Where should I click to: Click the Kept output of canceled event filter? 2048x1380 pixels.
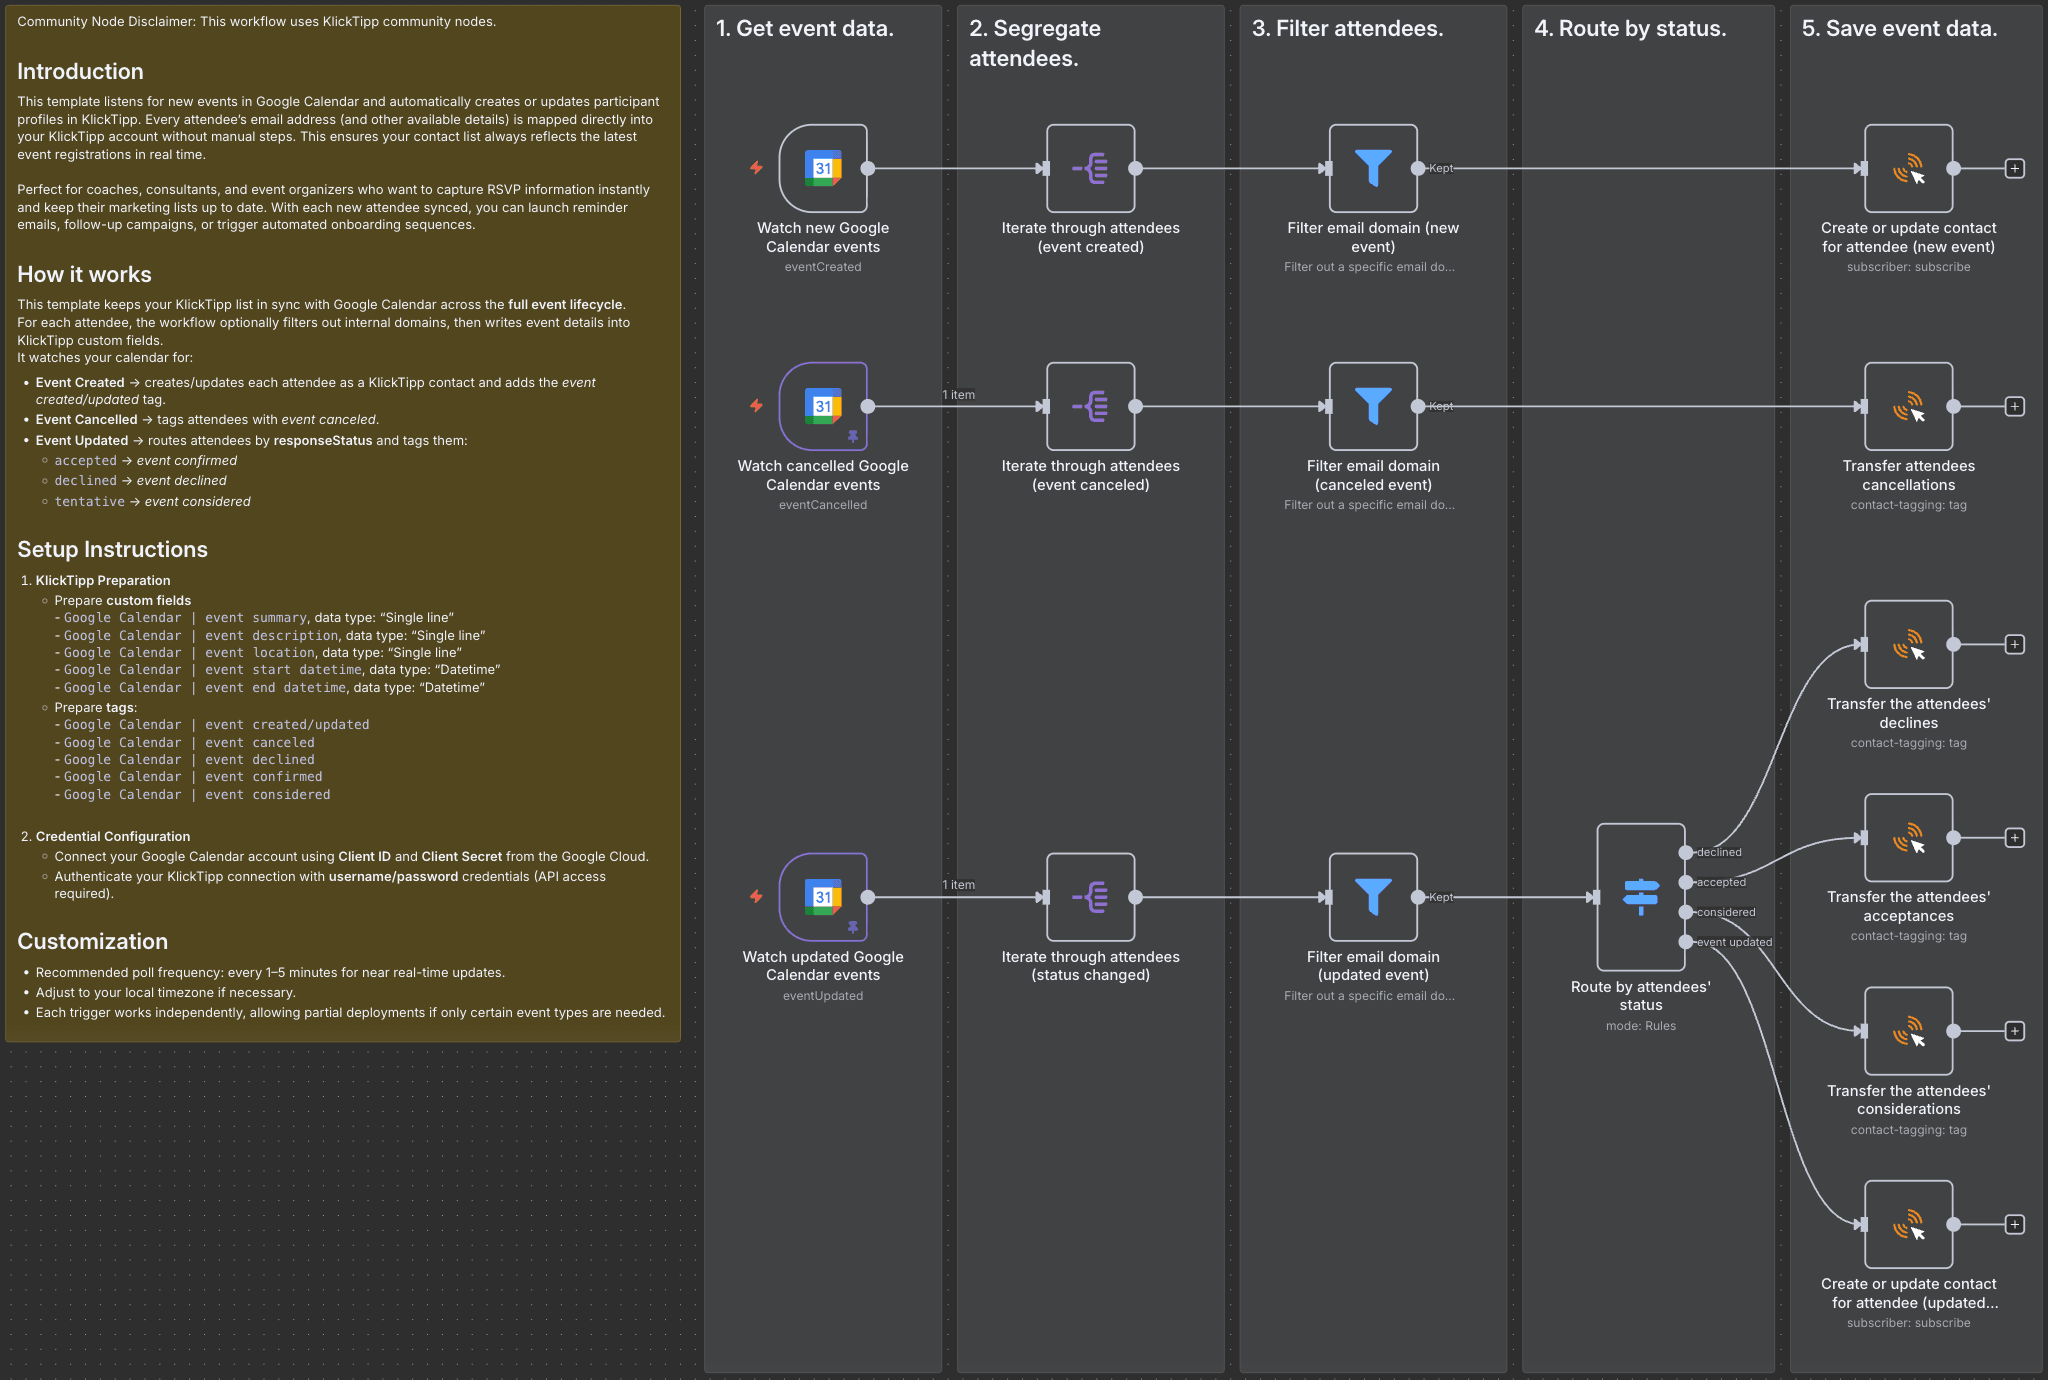coord(1418,406)
